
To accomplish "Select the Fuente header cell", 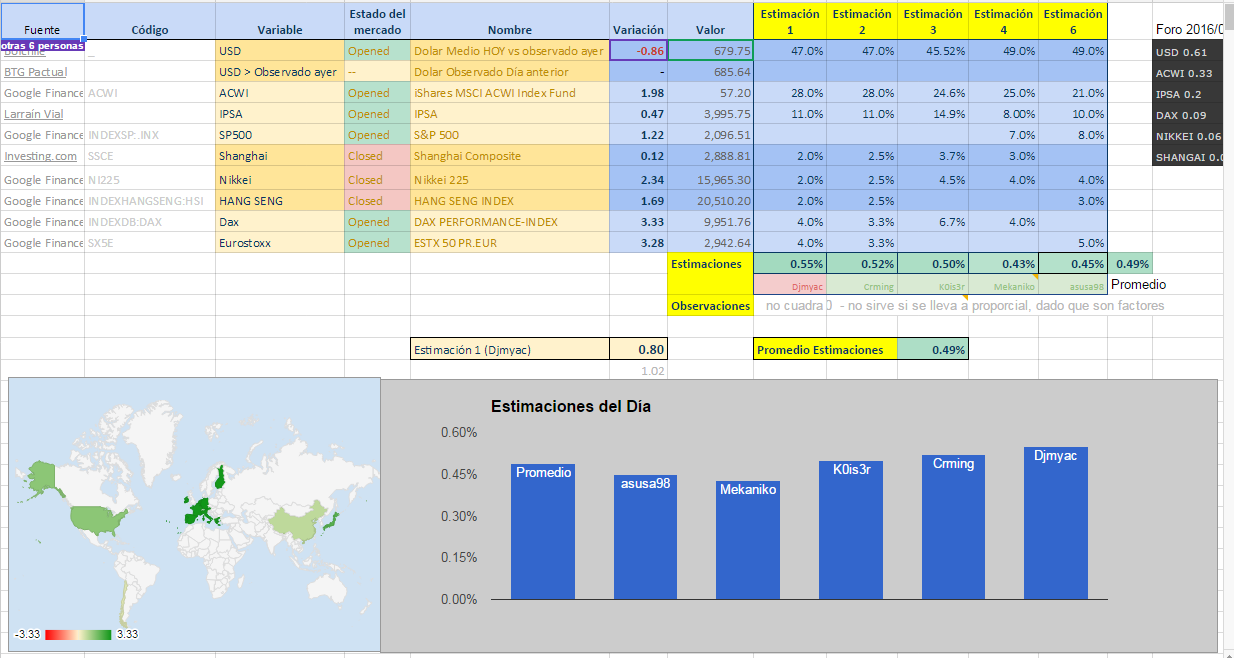I will [x=42, y=30].
